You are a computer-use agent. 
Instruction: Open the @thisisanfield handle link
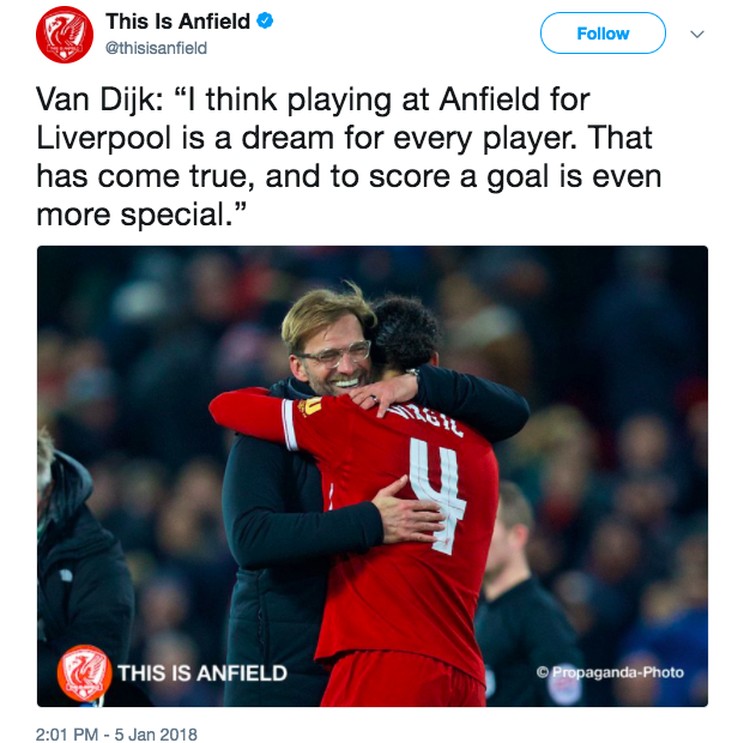156,48
